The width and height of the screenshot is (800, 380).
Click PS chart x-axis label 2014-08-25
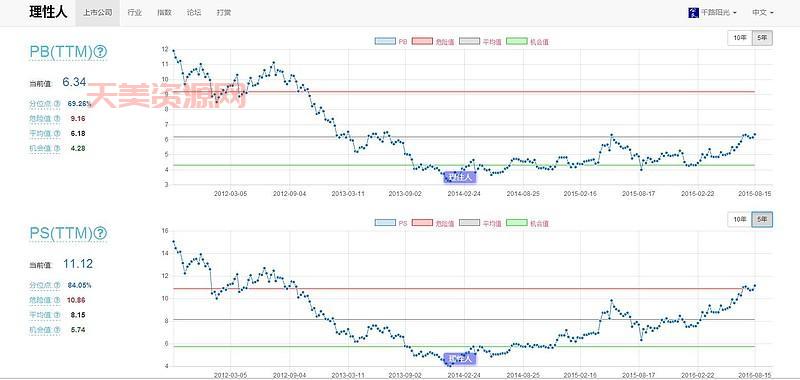(x=523, y=375)
